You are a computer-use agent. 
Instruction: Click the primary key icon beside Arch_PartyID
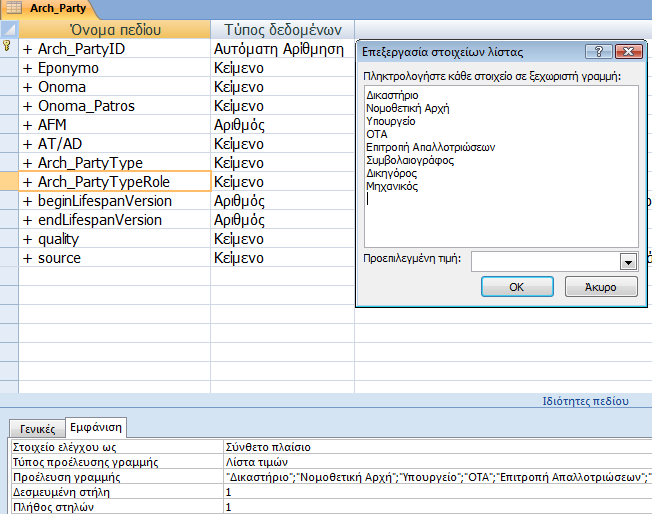click(x=7, y=46)
